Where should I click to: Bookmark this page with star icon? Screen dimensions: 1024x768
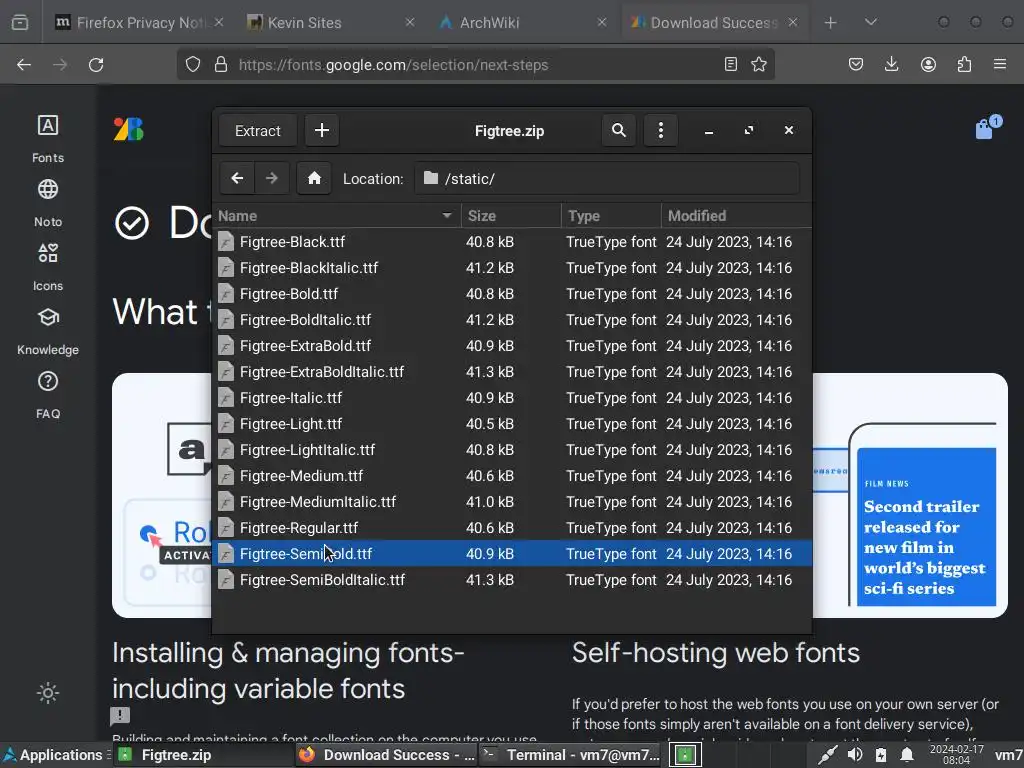(x=759, y=64)
